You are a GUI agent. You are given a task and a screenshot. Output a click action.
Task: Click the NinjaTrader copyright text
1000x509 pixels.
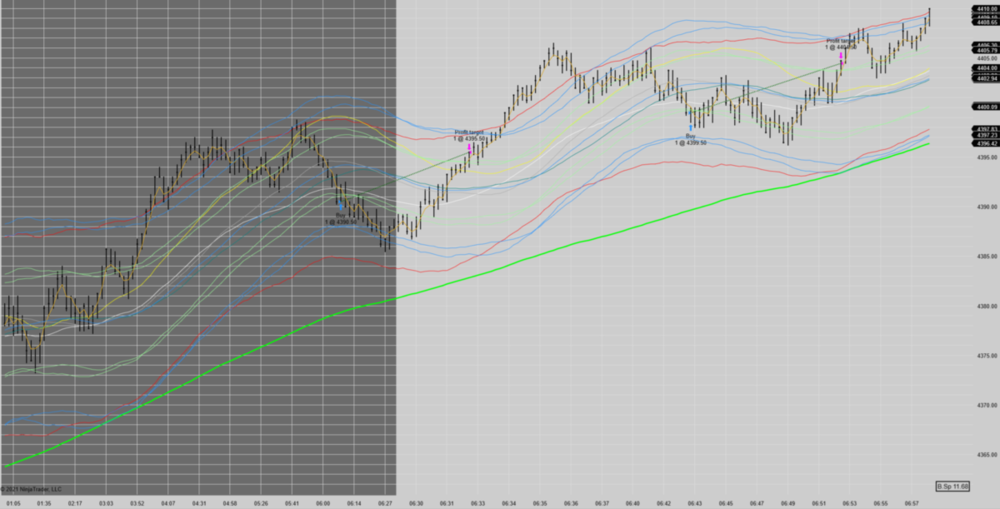(32, 489)
